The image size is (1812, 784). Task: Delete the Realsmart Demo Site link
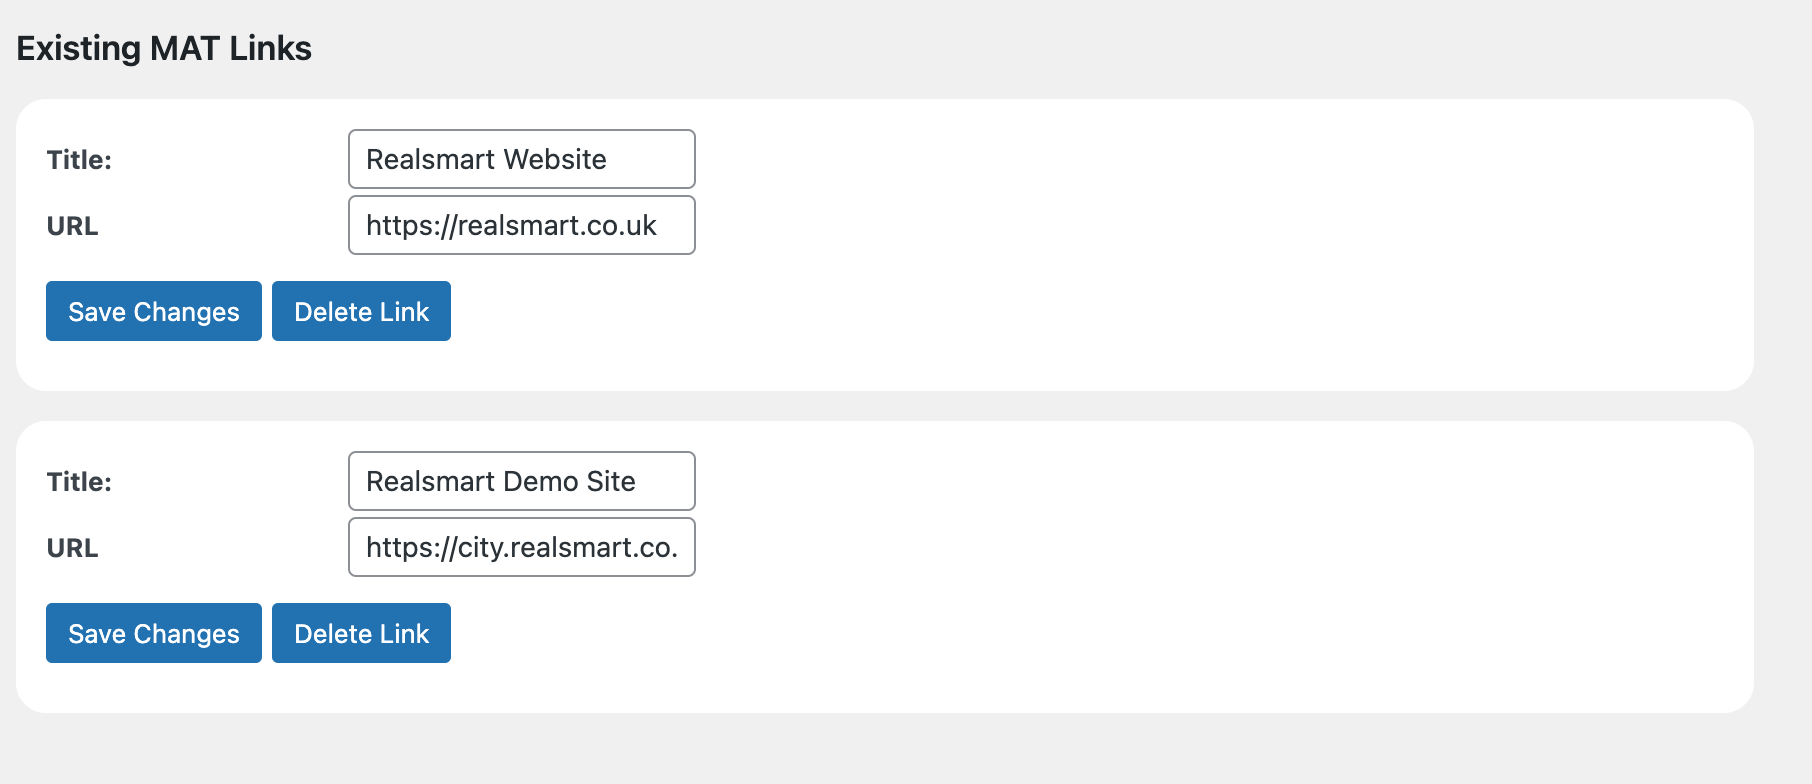[361, 633]
